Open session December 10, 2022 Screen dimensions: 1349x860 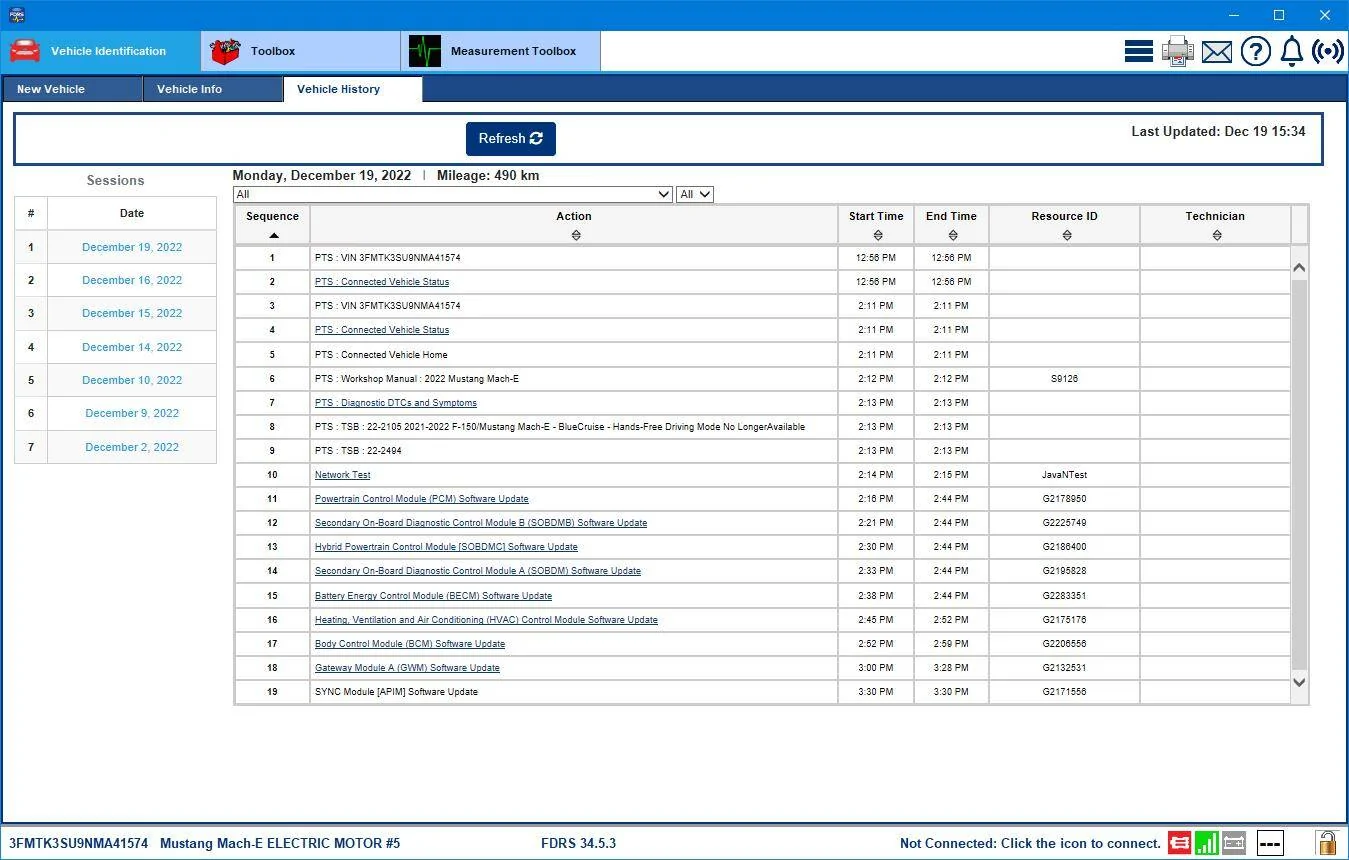pyautogui.click(x=132, y=380)
